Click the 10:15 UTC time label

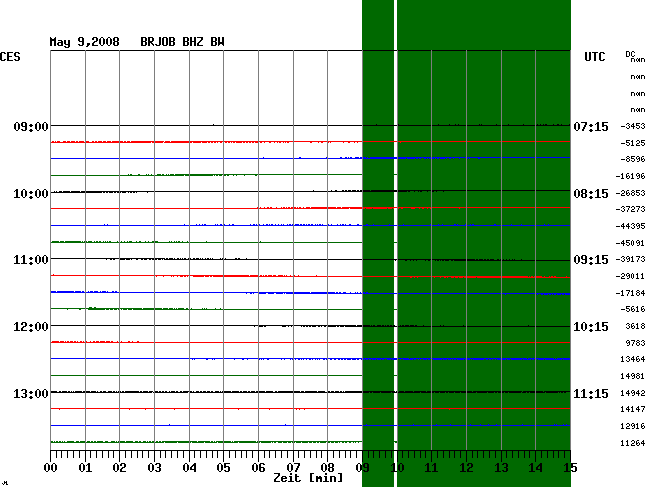pyautogui.click(x=591, y=327)
